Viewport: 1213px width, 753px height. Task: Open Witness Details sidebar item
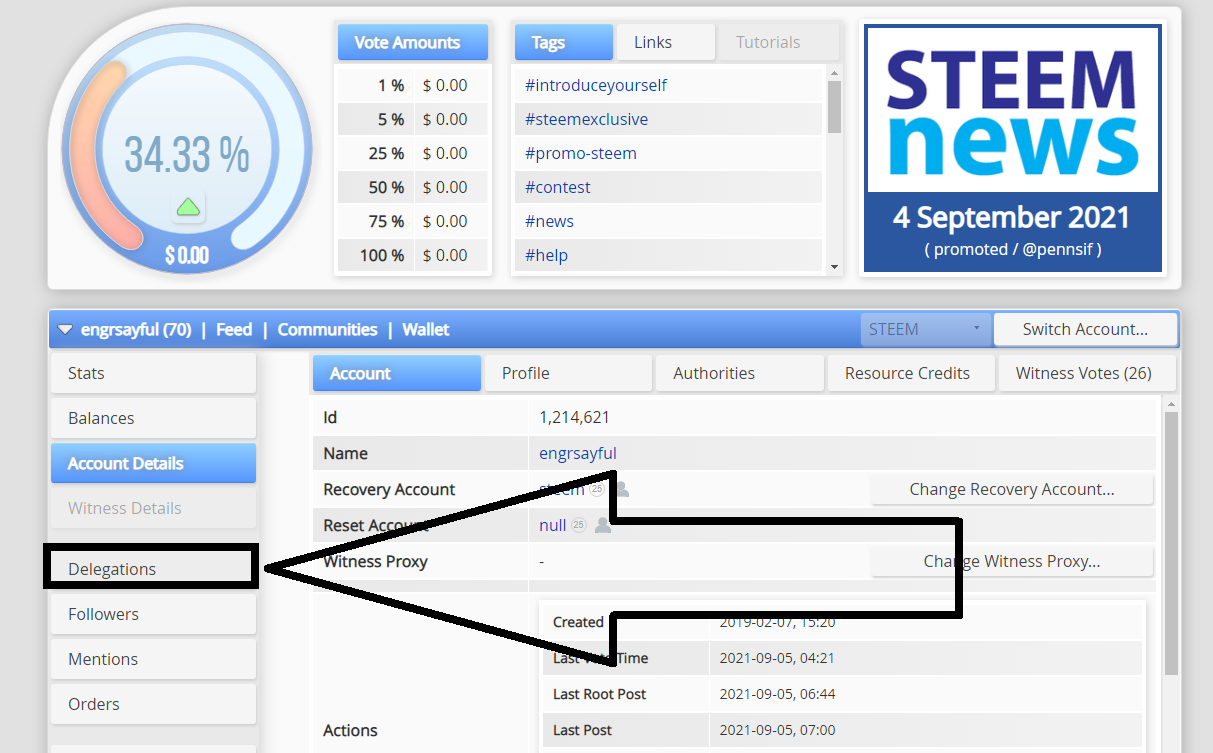pyautogui.click(x=154, y=508)
